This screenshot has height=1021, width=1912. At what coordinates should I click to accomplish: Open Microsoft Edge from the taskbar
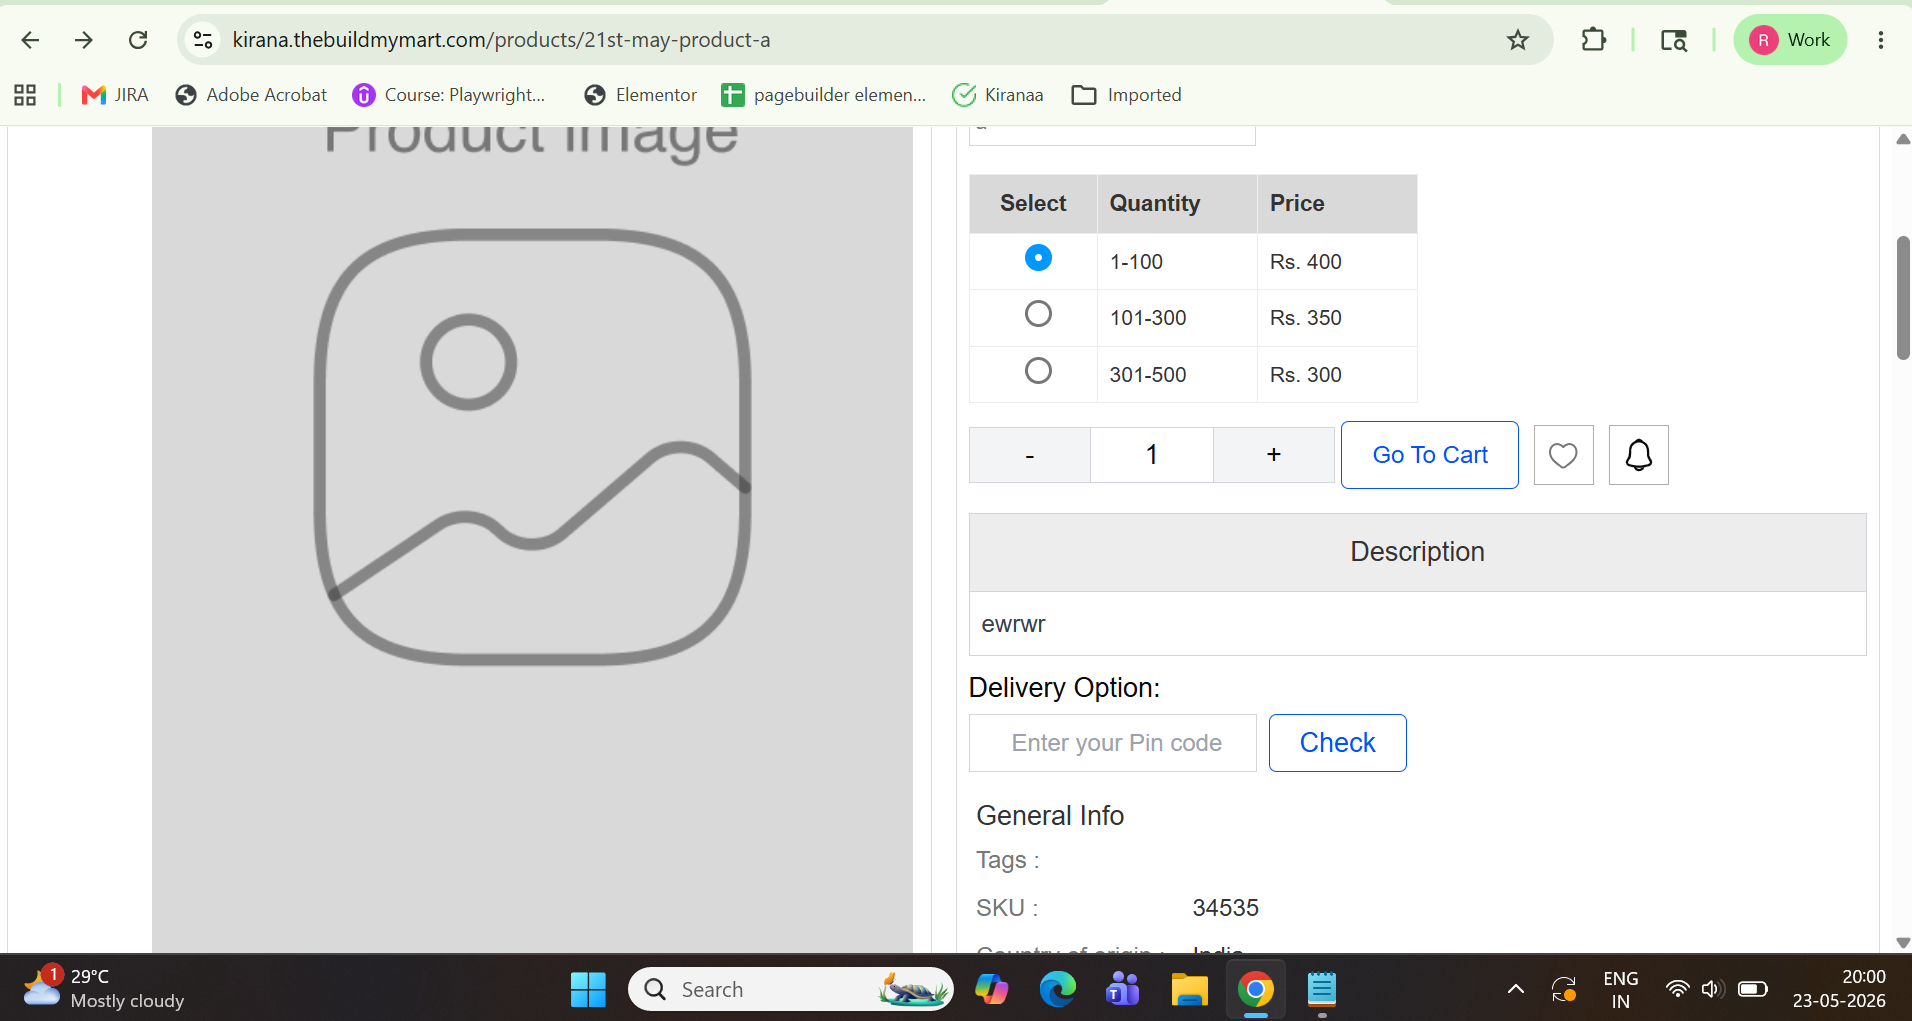(x=1057, y=990)
